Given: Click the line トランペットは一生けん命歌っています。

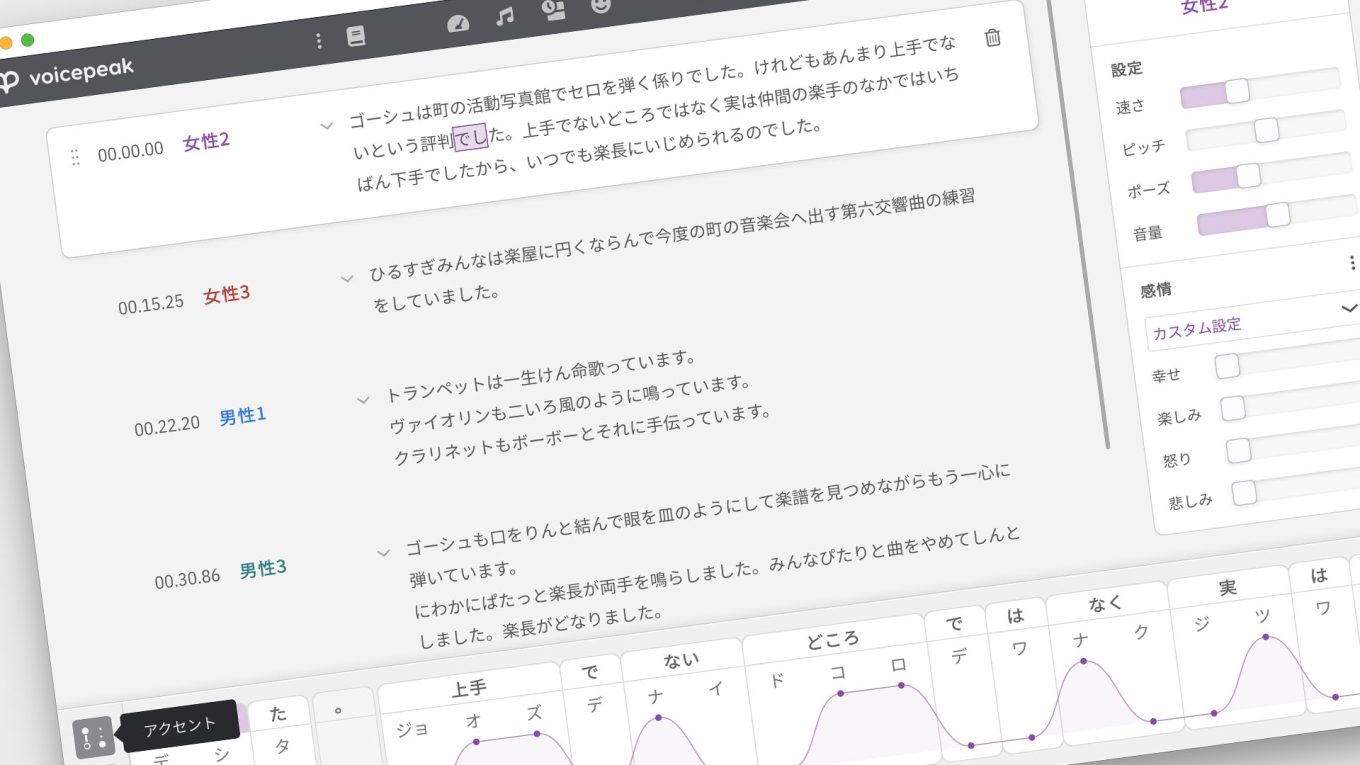Looking at the screenshot, I should [x=540, y=375].
